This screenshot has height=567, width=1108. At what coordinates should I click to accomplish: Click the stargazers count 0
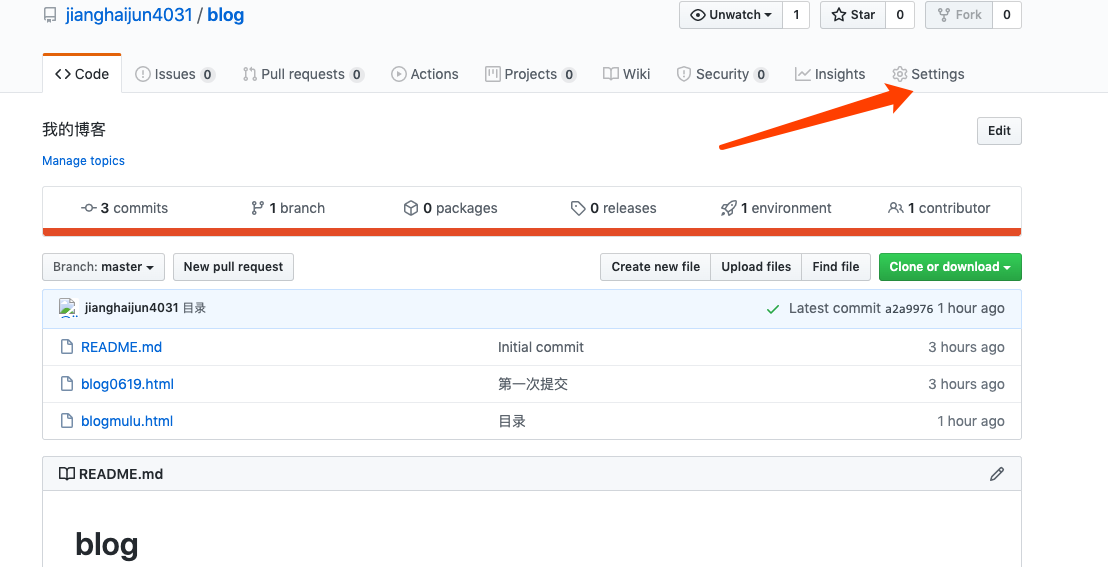pos(900,15)
